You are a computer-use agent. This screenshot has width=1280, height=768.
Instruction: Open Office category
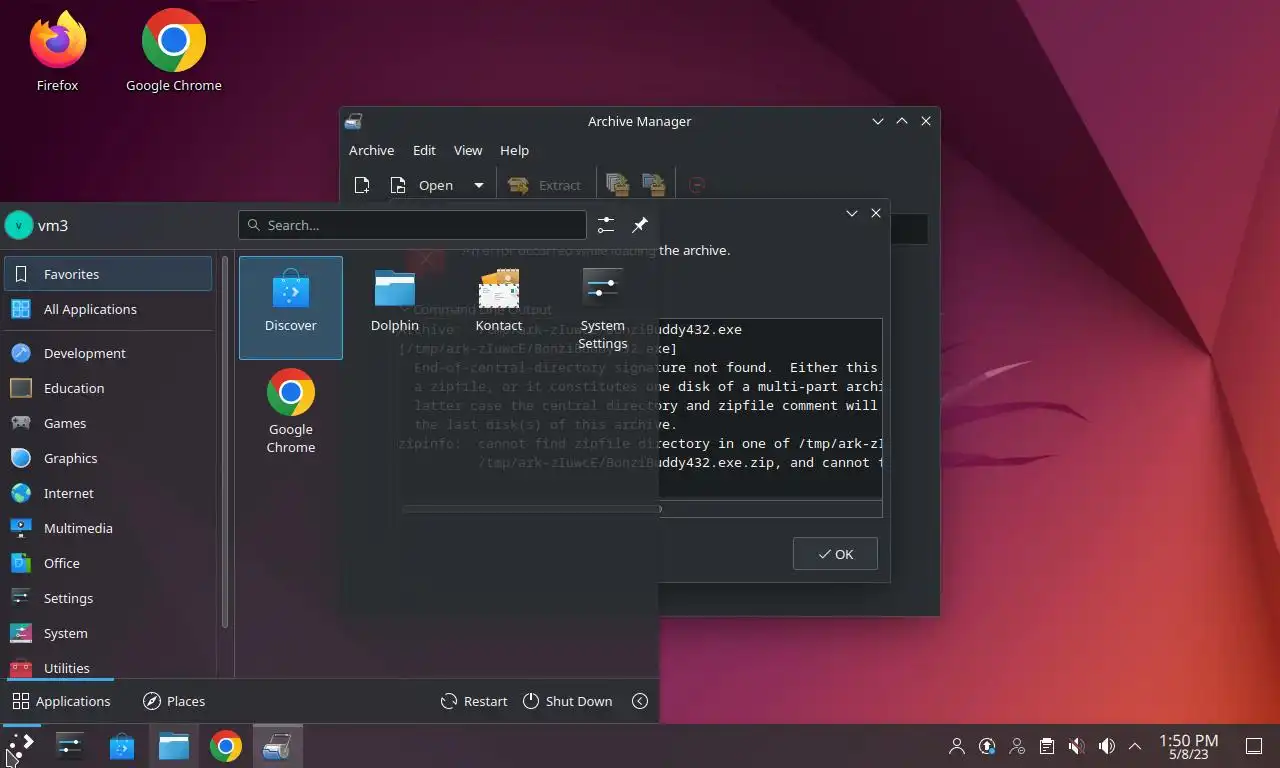click(108, 563)
